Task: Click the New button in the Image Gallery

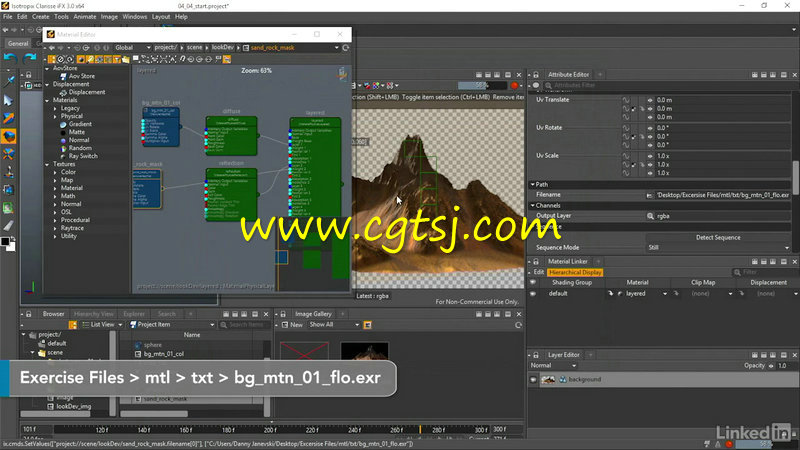Action: click(x=292, y=324)
